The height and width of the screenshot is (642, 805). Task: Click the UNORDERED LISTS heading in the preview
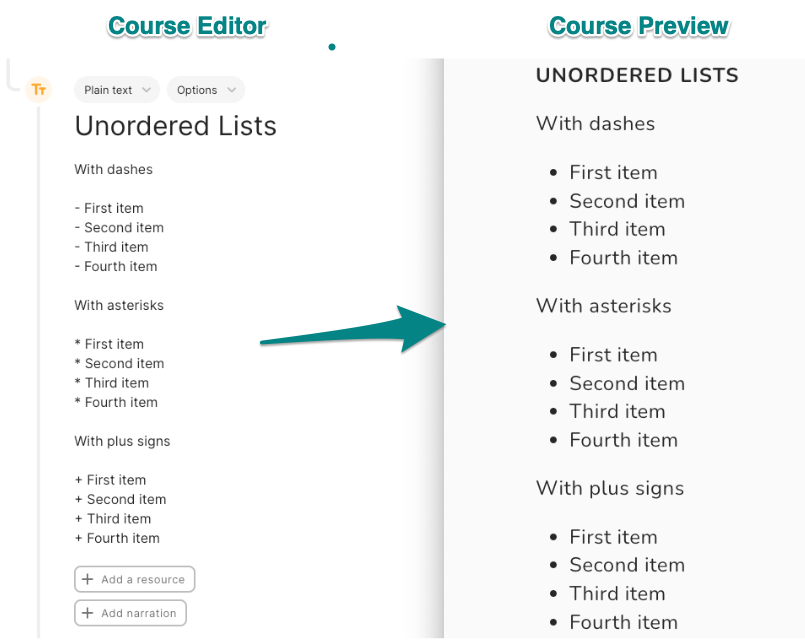(x=637, y=76)
